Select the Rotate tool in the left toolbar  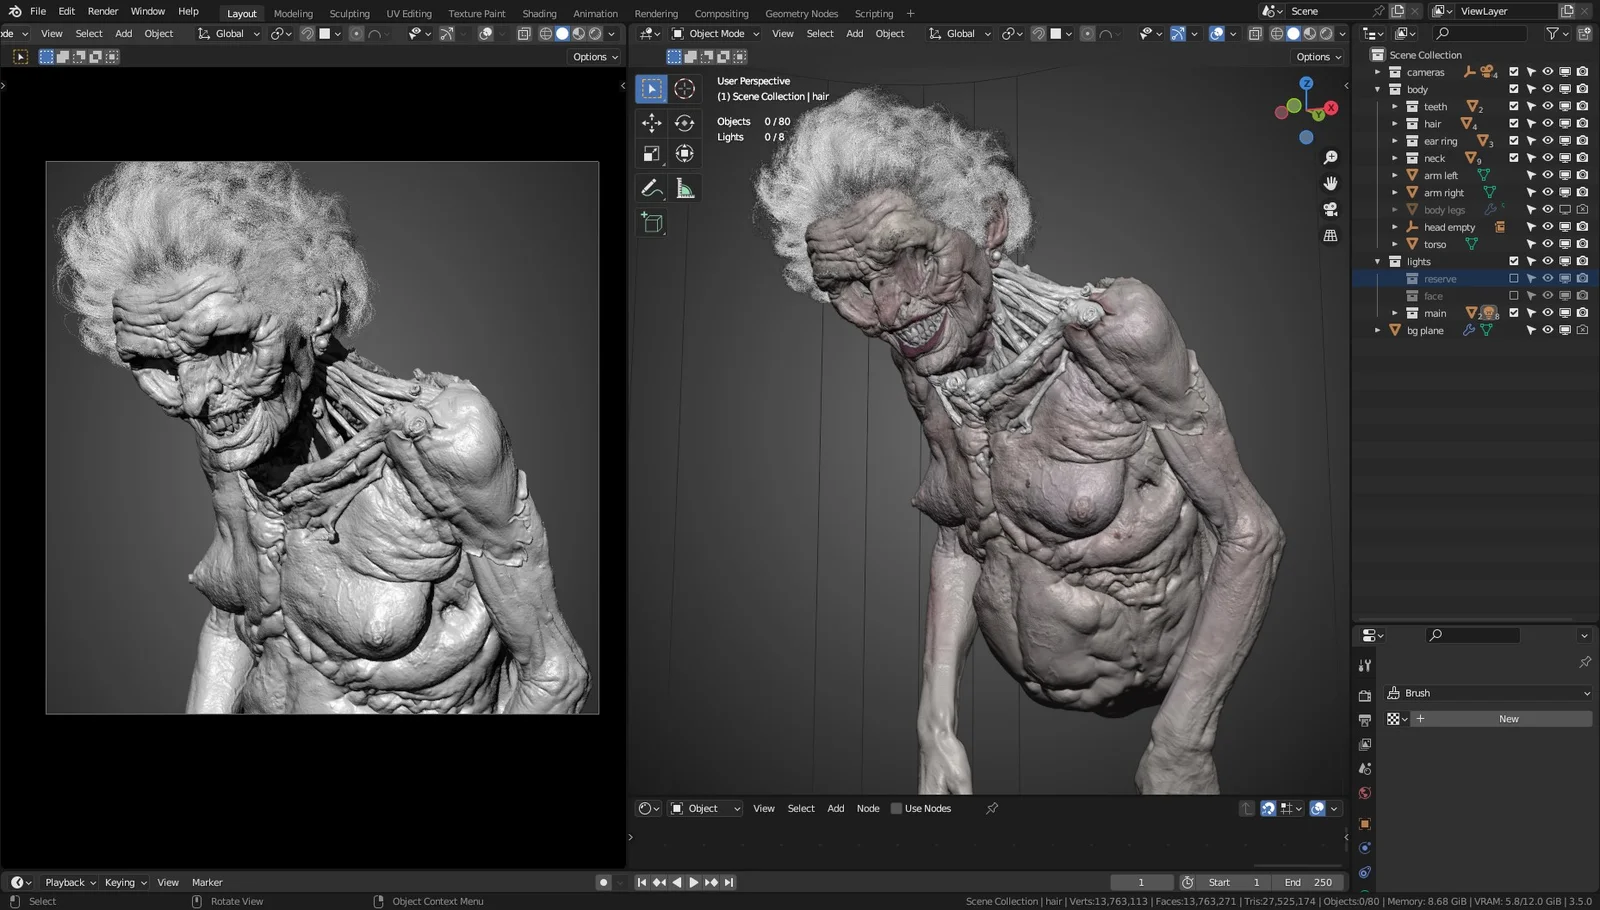pyautogui.click(x=685, y=122)
